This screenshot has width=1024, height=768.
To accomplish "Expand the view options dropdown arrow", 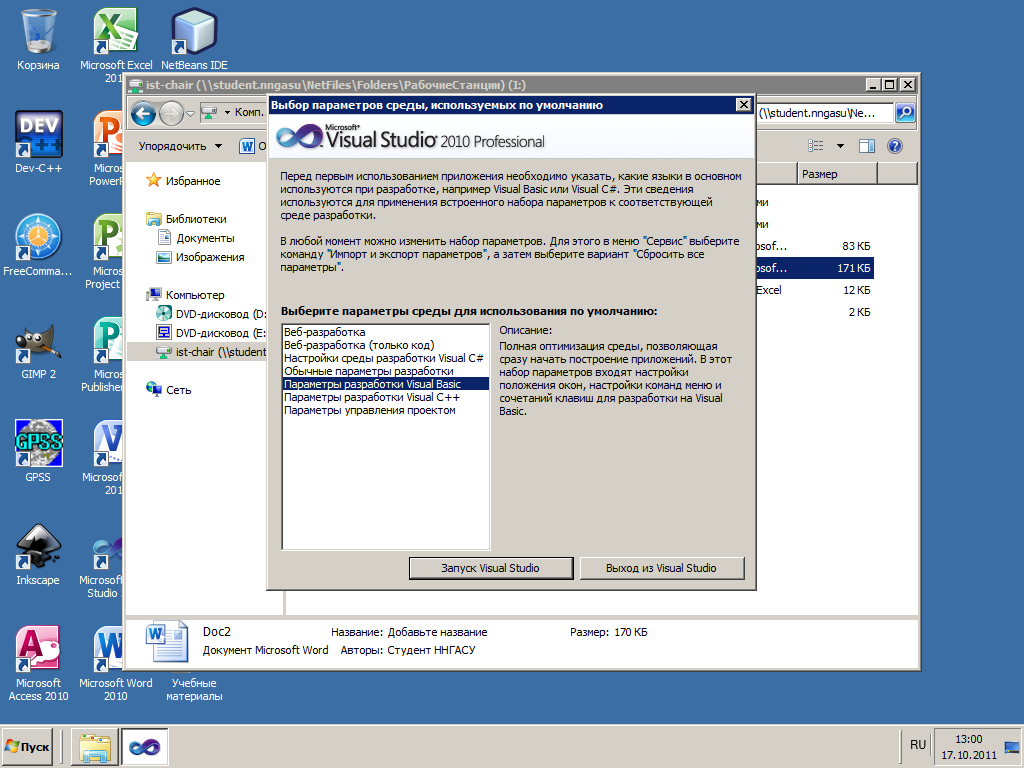I will point(840,146).
